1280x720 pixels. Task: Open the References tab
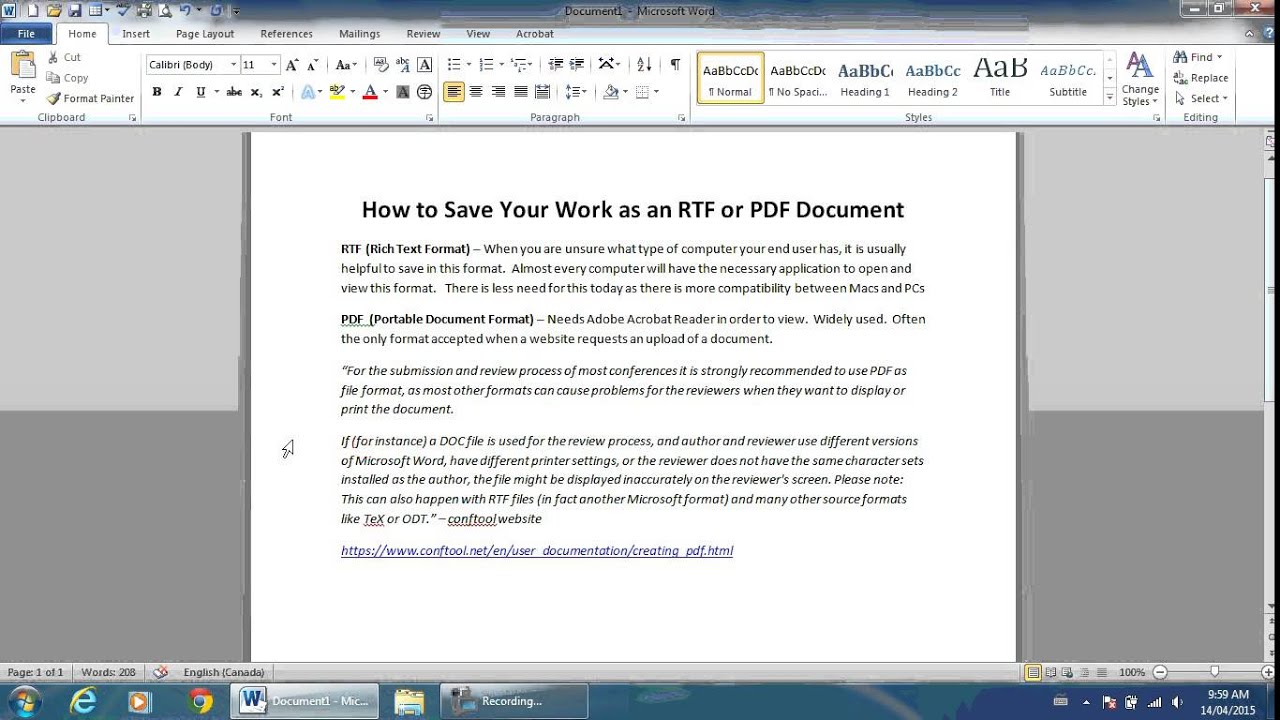tap(287, 33)
